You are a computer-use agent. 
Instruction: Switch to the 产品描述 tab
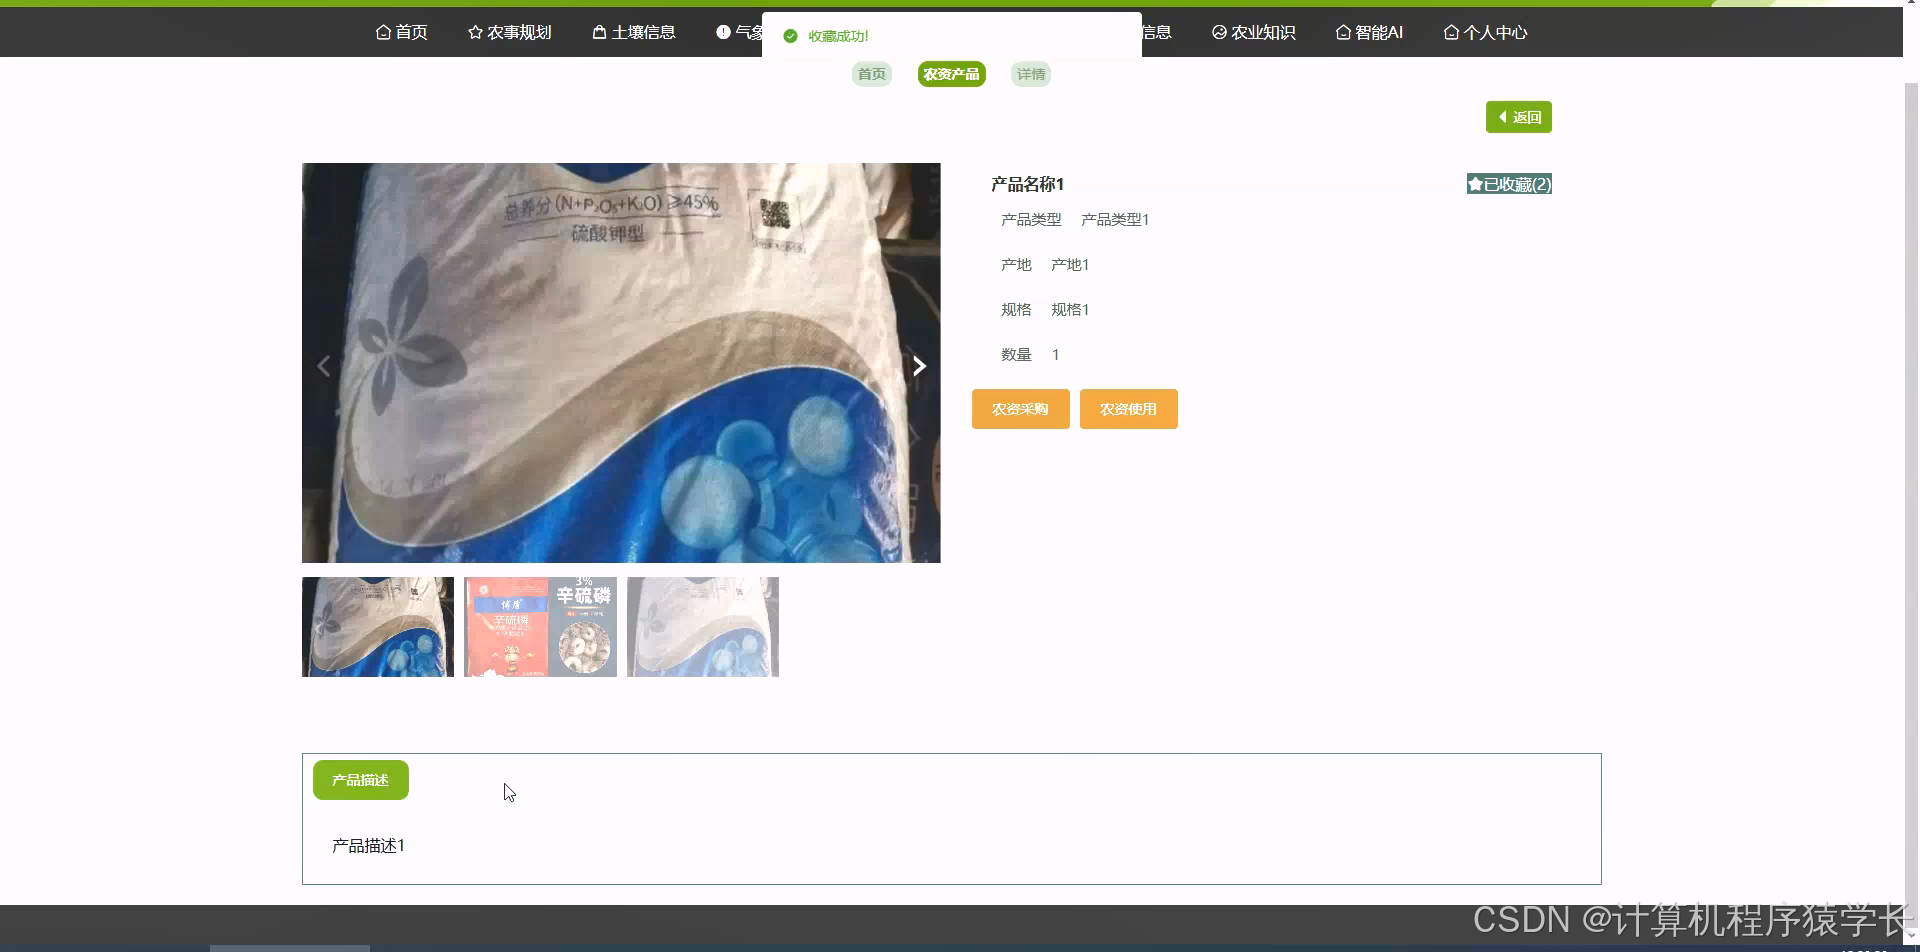point(360,779)
